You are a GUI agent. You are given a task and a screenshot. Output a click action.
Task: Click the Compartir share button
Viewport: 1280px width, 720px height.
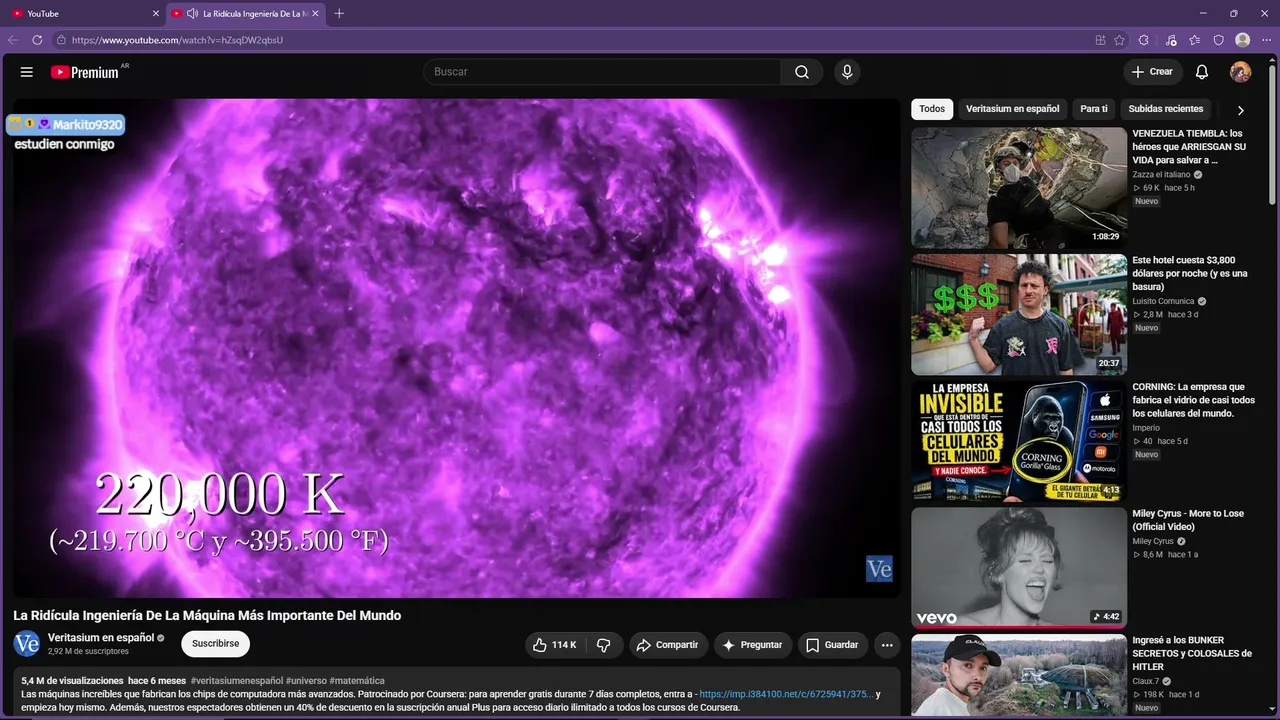pos(668,645)
